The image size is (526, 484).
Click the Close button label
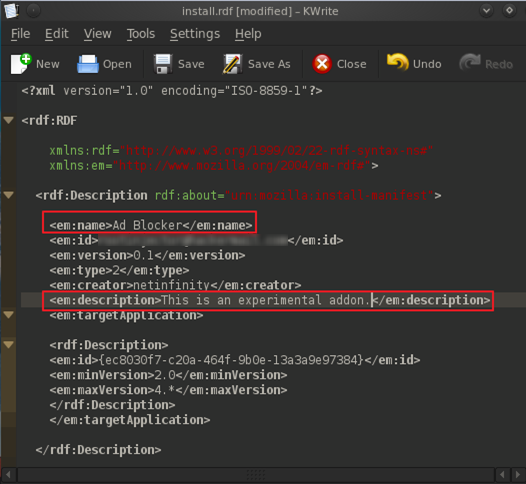pos(351,64)
